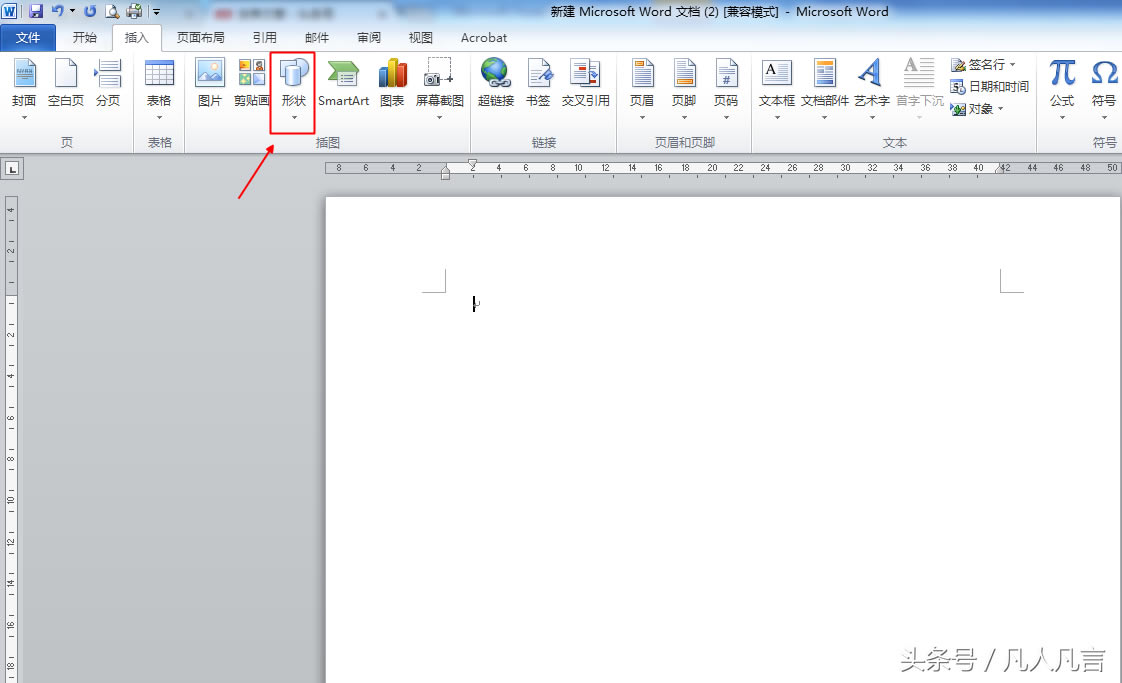Open the 剪贴画 clip art icon

pyautogui.click(x=252, y=83)
